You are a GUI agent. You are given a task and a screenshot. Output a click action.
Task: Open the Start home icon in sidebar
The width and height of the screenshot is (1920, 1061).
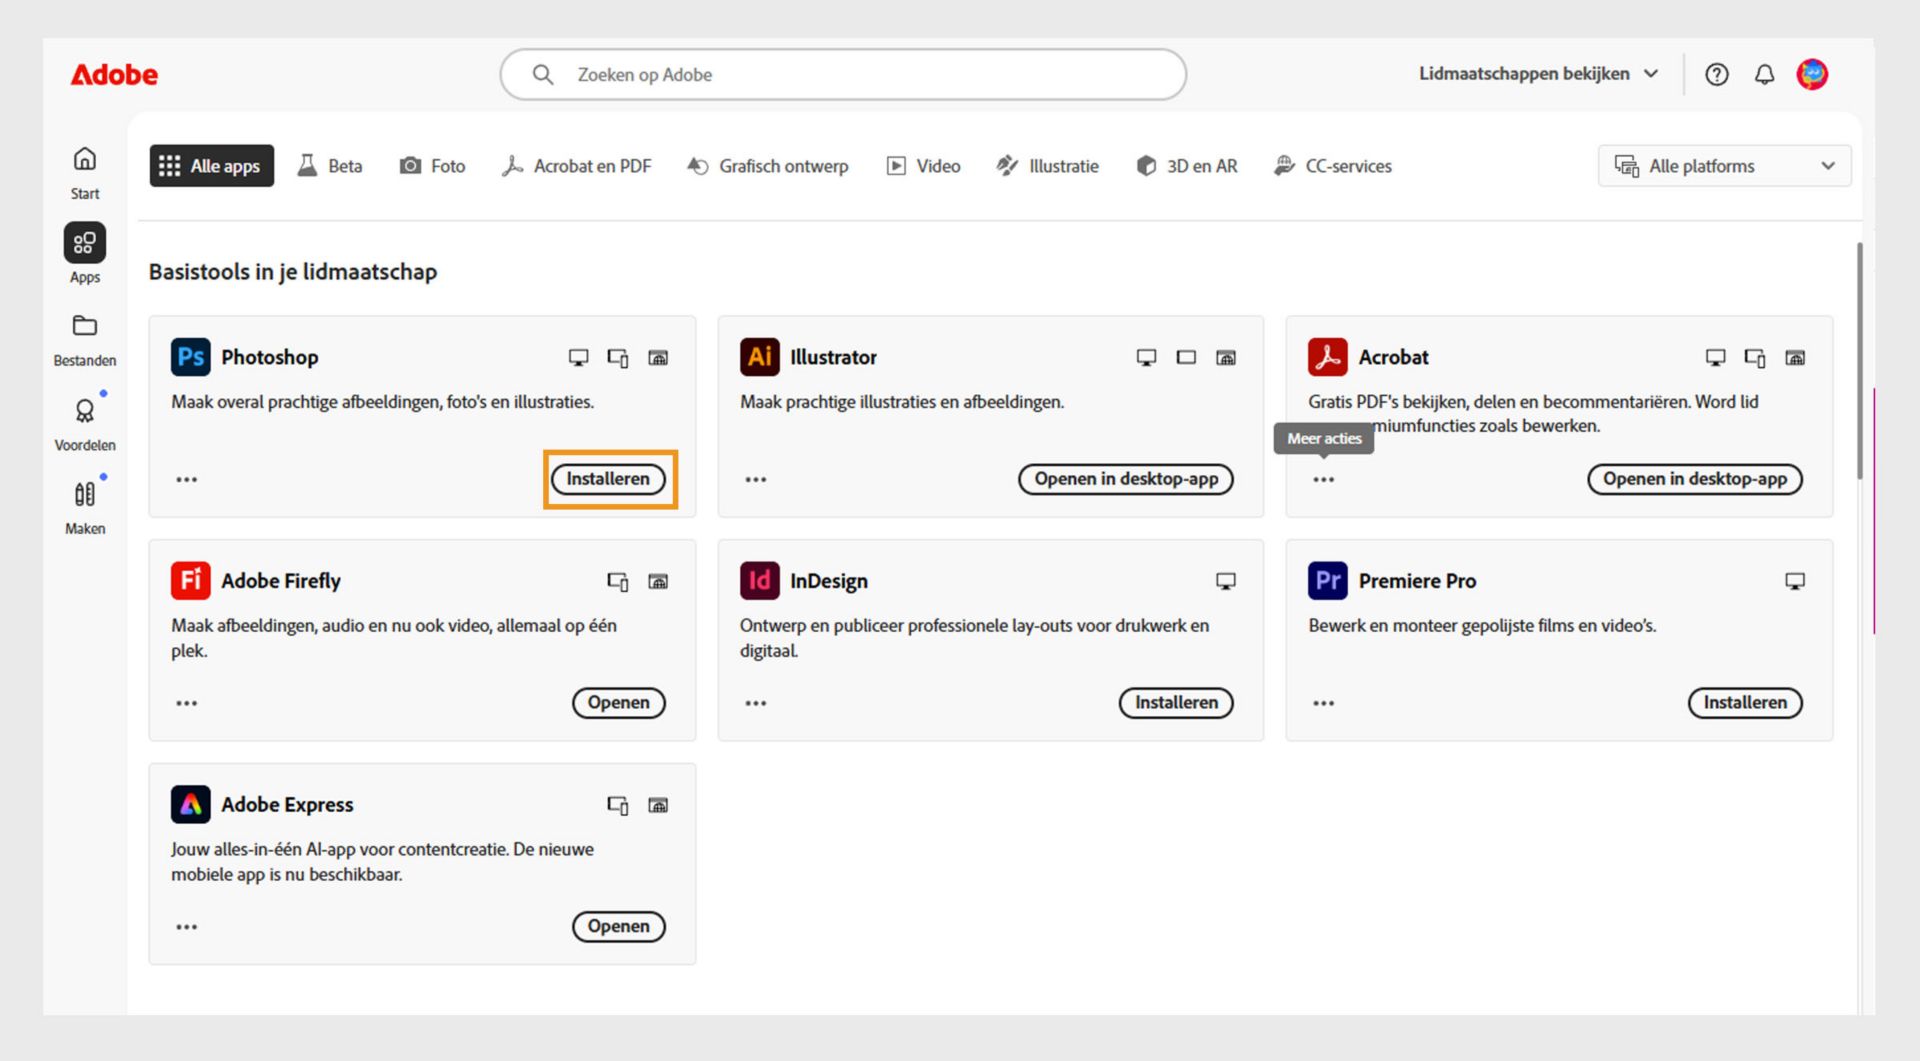[x=85, y=160]
